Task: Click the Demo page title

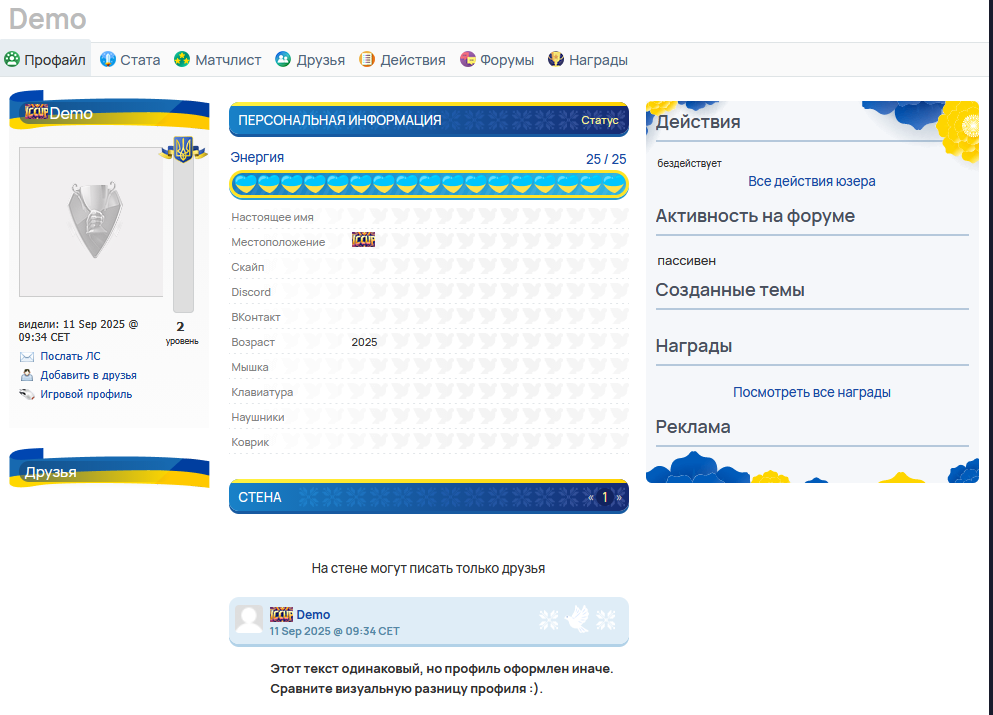Action: click(47, 19)
